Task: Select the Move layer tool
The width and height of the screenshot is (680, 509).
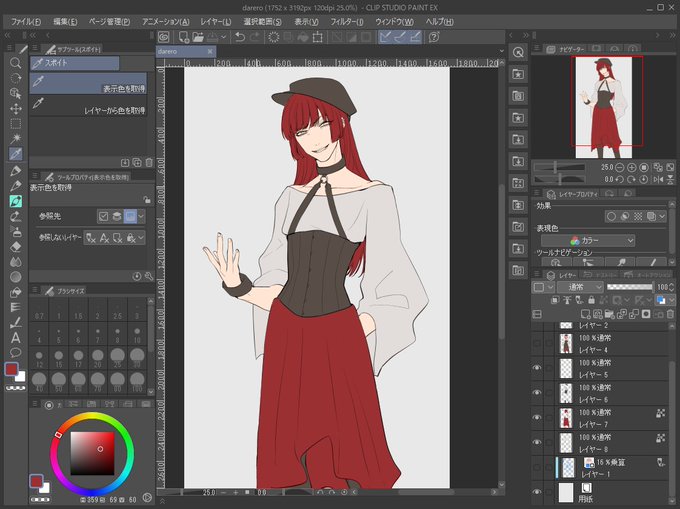Action: tap(16, 108)
